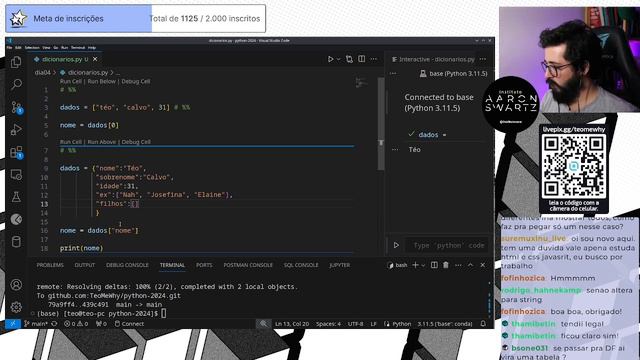The width and height of the screenshot is (640, 360).
Task: Click Run Above on the second cell
Action: coord(102,142)
